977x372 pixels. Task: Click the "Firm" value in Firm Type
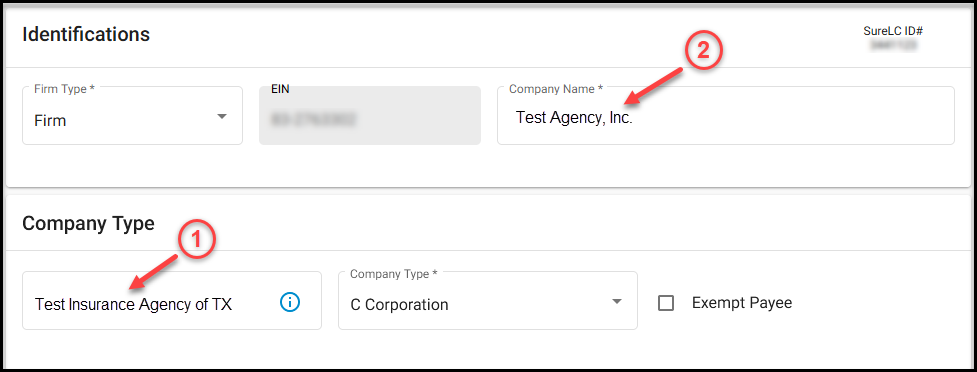(x=50, y=120)
